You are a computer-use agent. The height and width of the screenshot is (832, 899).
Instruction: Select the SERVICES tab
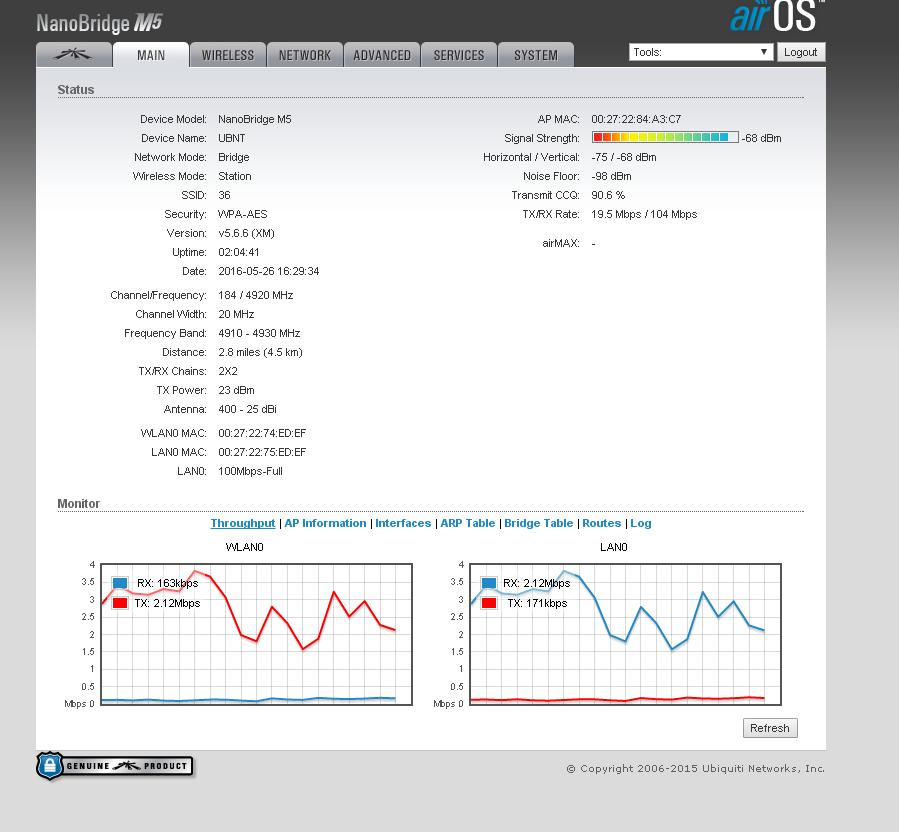tap(459, 55)
